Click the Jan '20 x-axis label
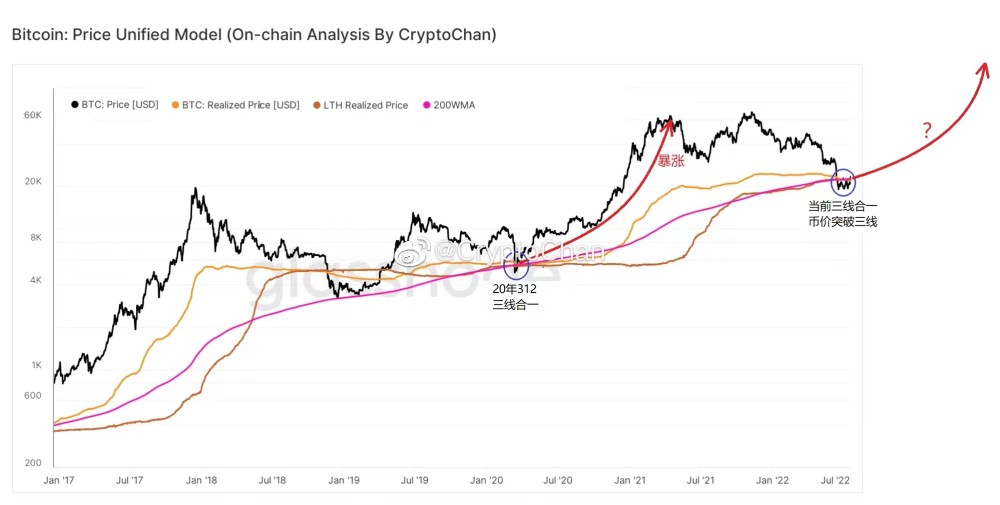Image resolution: width=1000 pixels, height=505 pixels. 487,481
